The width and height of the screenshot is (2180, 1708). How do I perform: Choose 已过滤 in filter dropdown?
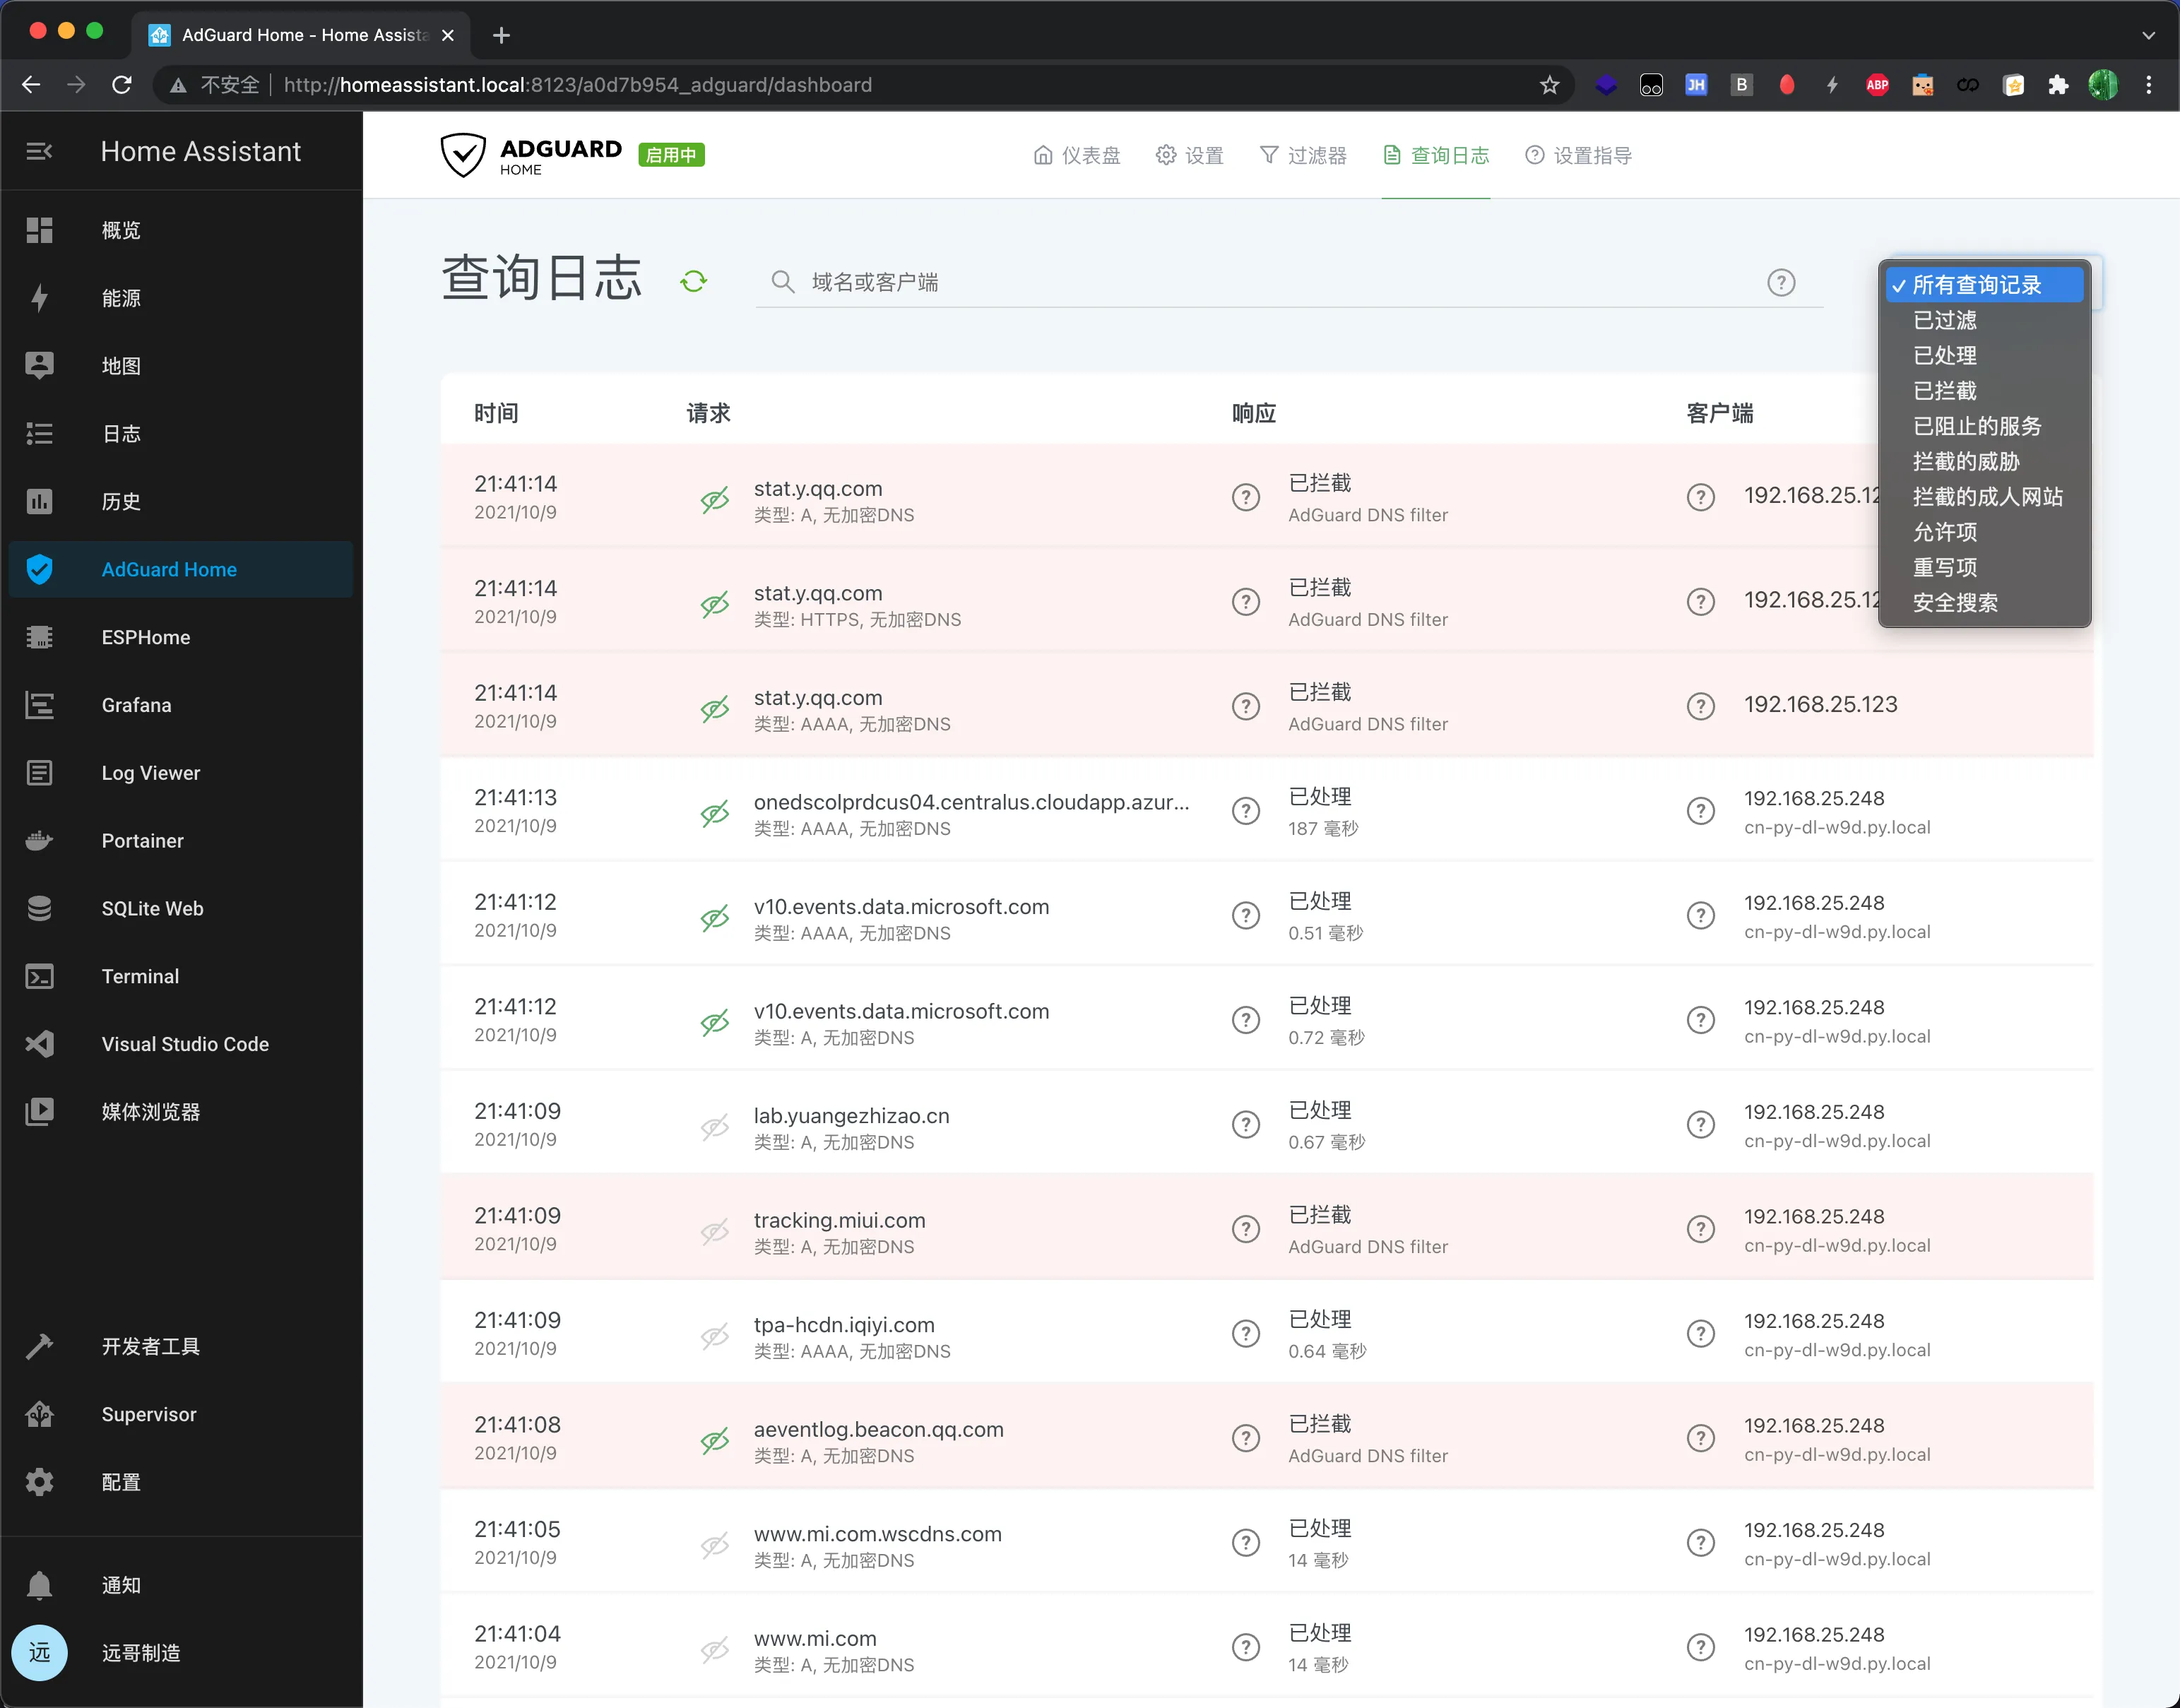[x=1984, y=320]
